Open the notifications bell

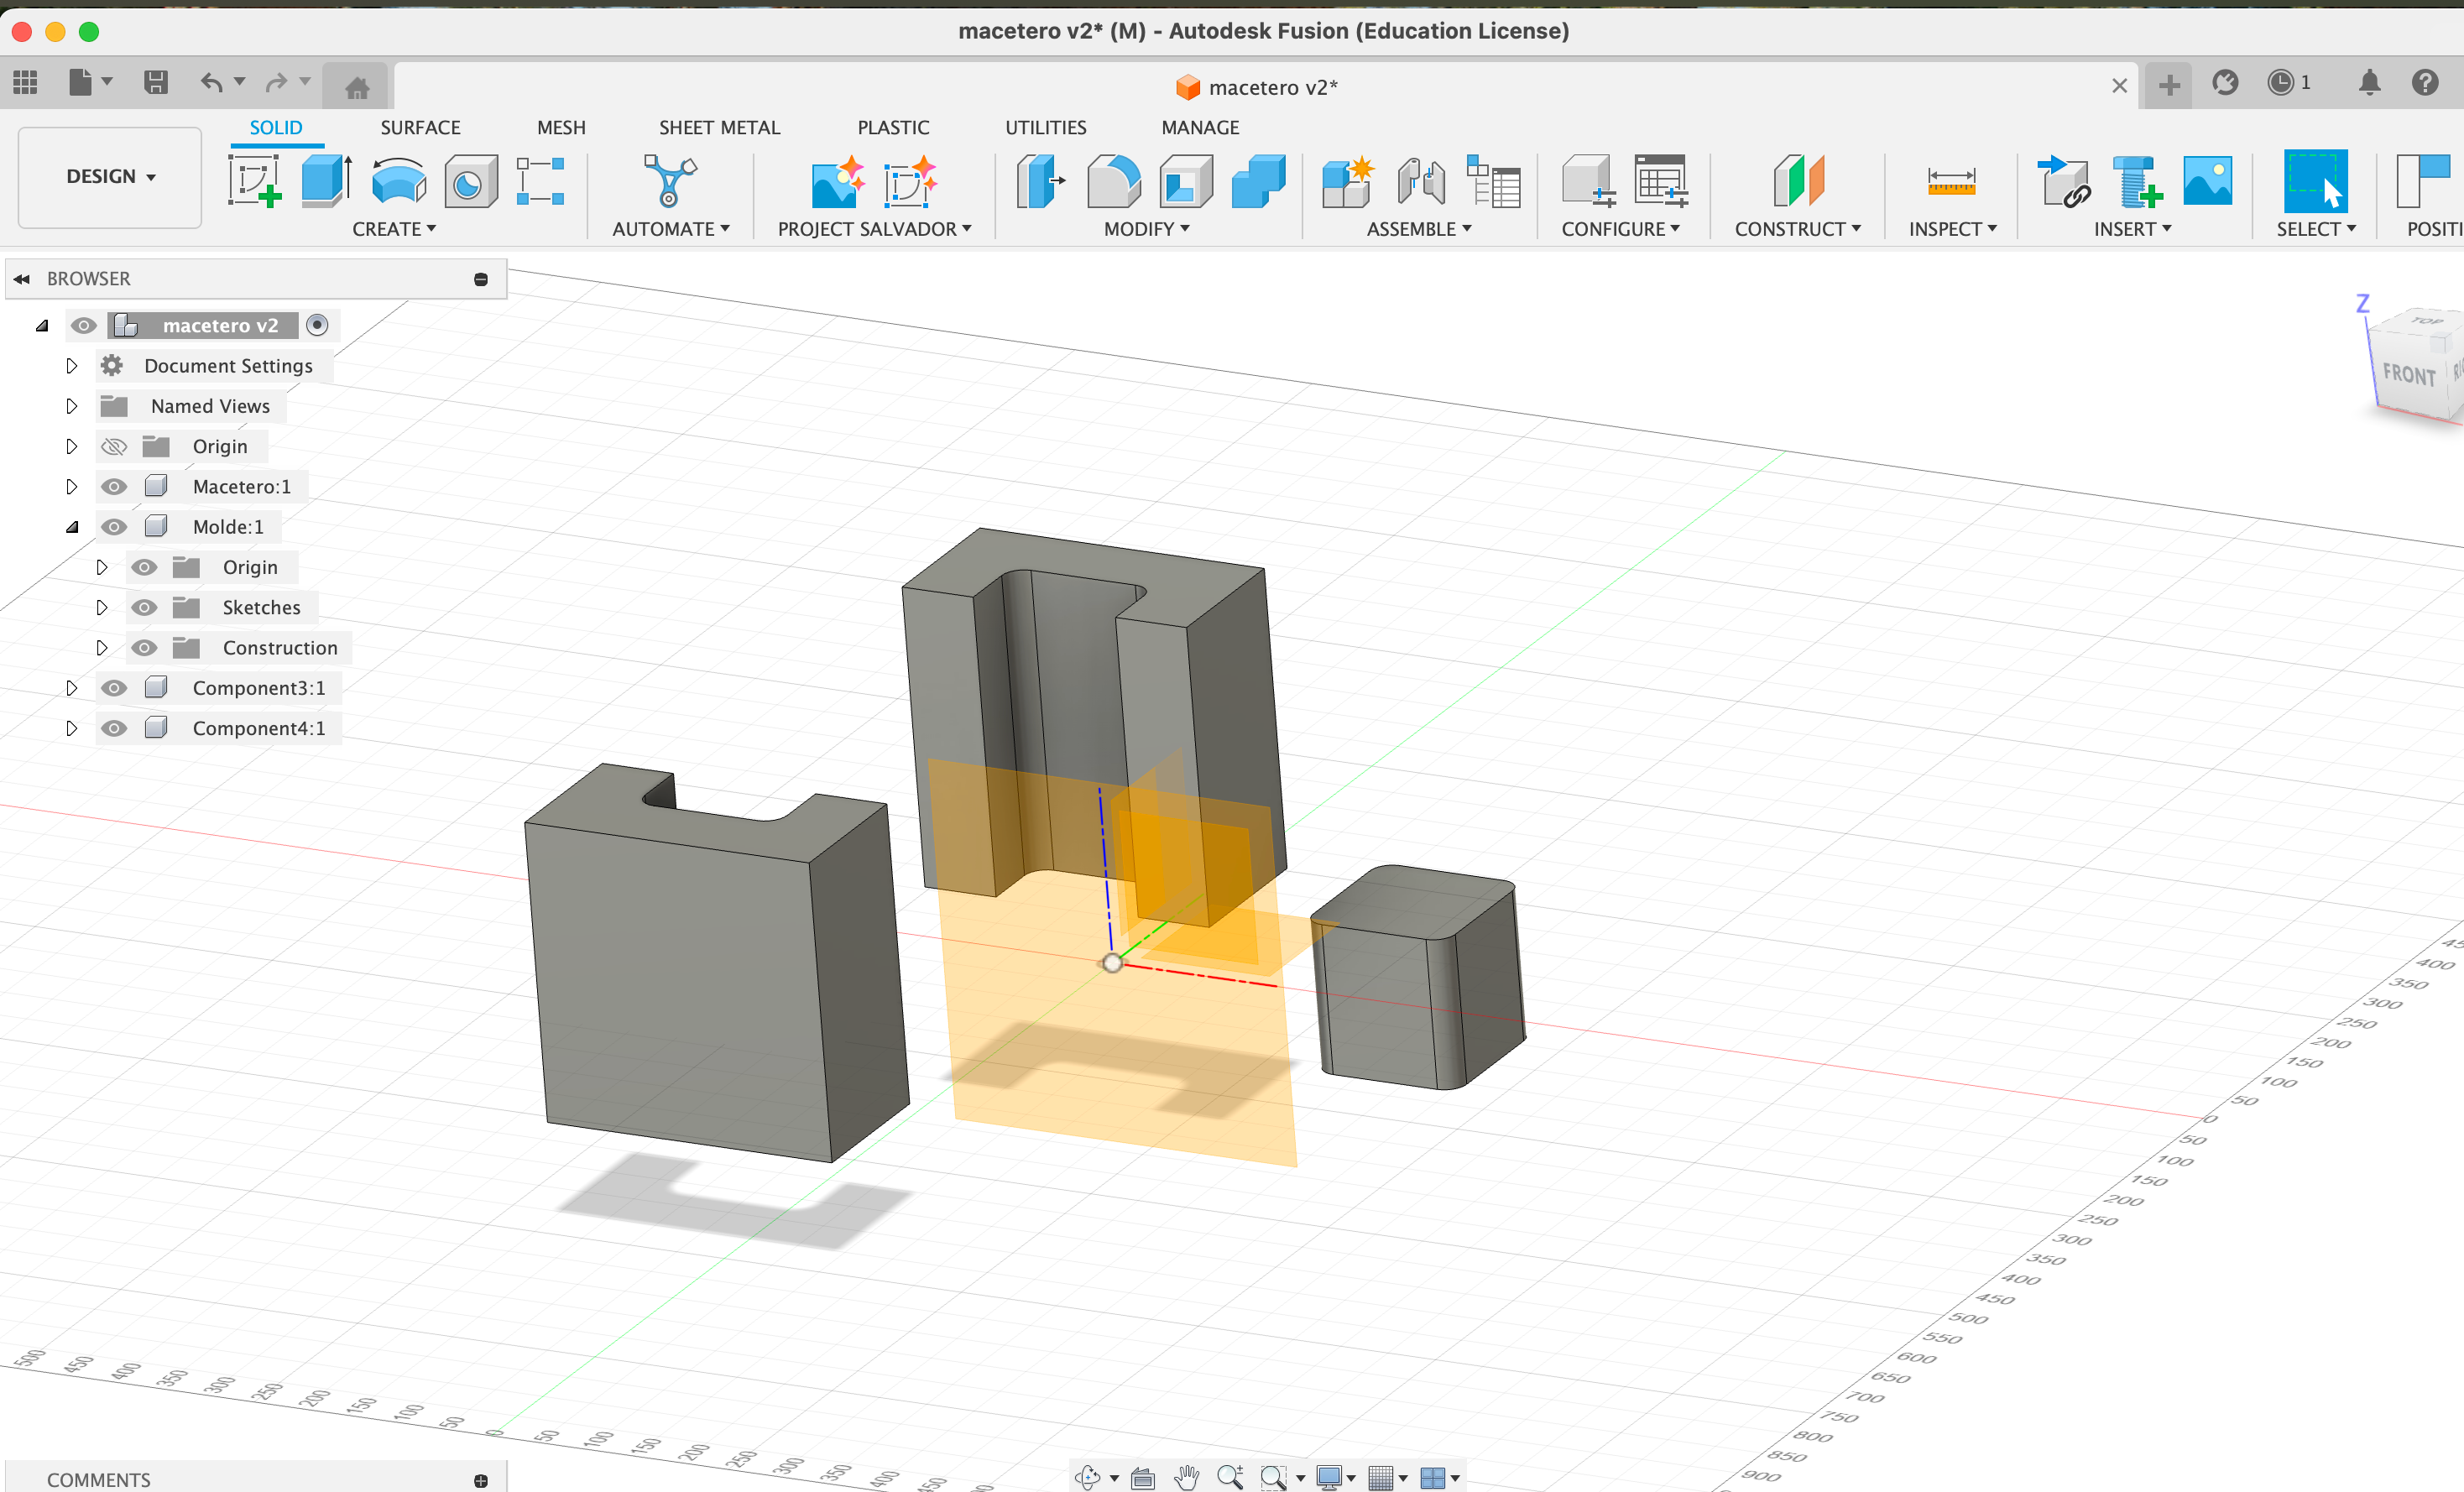click(x=2369, y=82)
